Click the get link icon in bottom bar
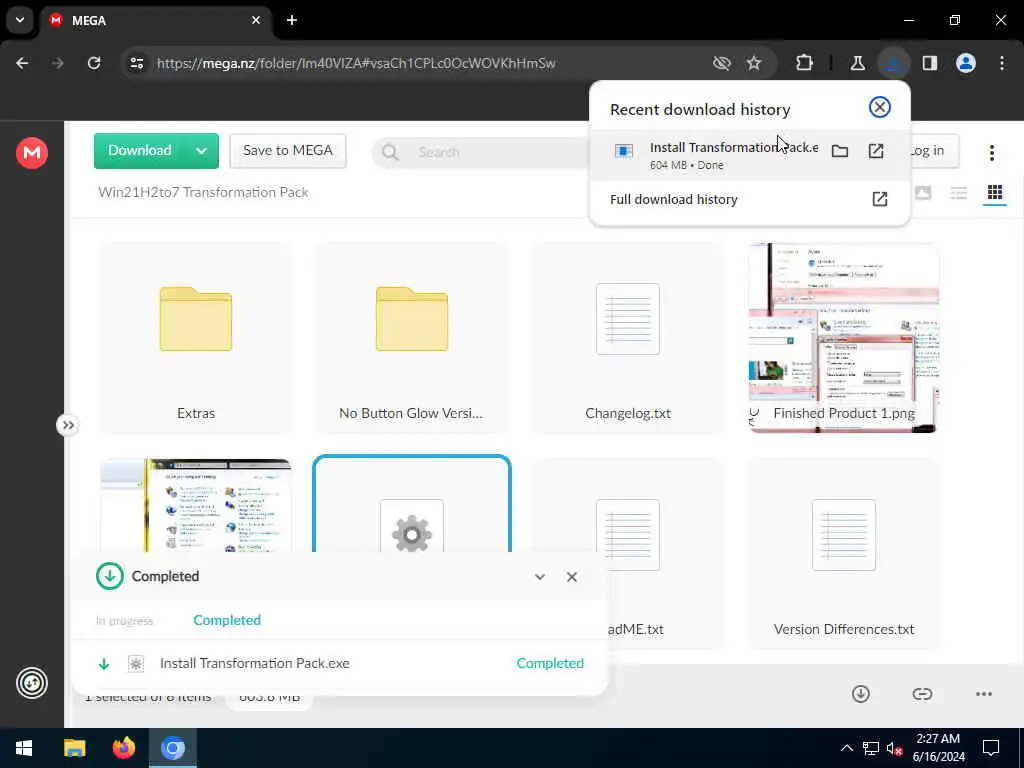The width and height of the screenshot is (1024, 768). tap(922, 694)
